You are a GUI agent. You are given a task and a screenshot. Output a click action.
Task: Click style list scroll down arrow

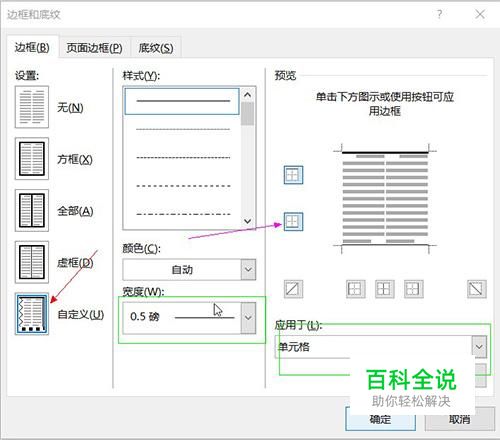point(247,221)
